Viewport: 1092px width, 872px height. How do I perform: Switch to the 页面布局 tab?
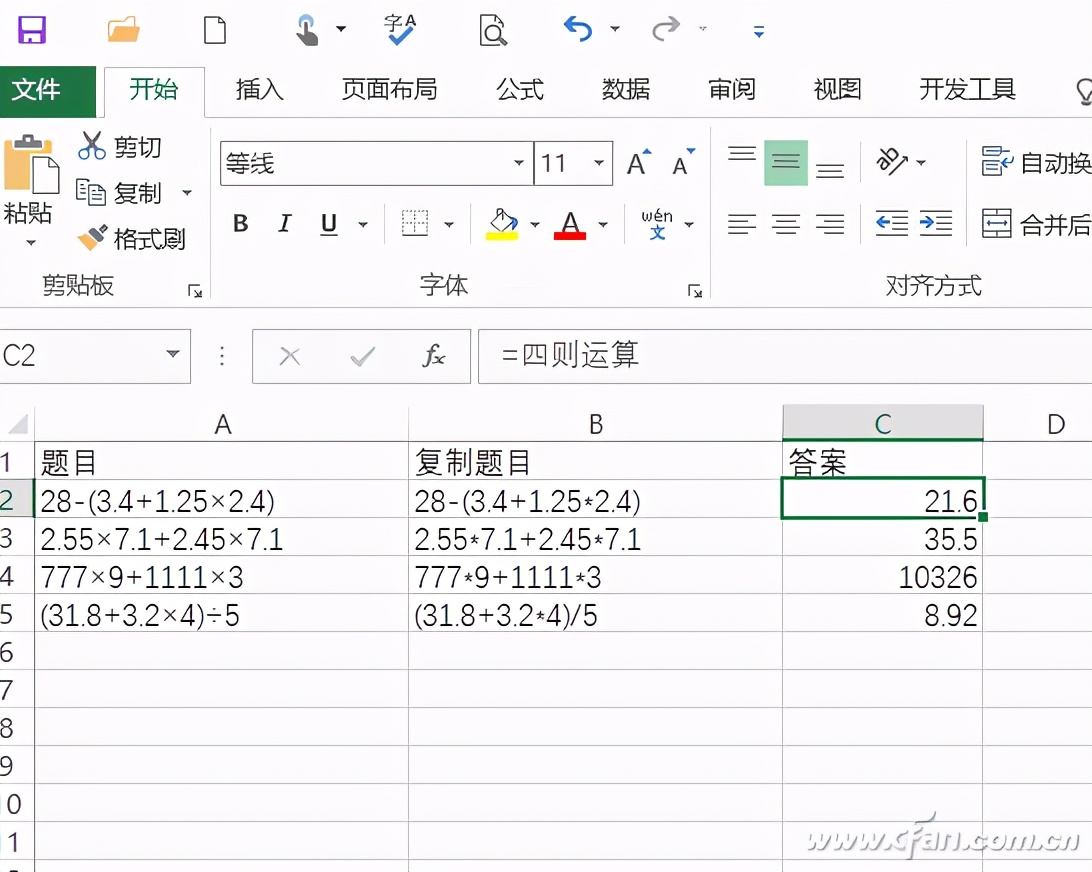coord(389,90)
